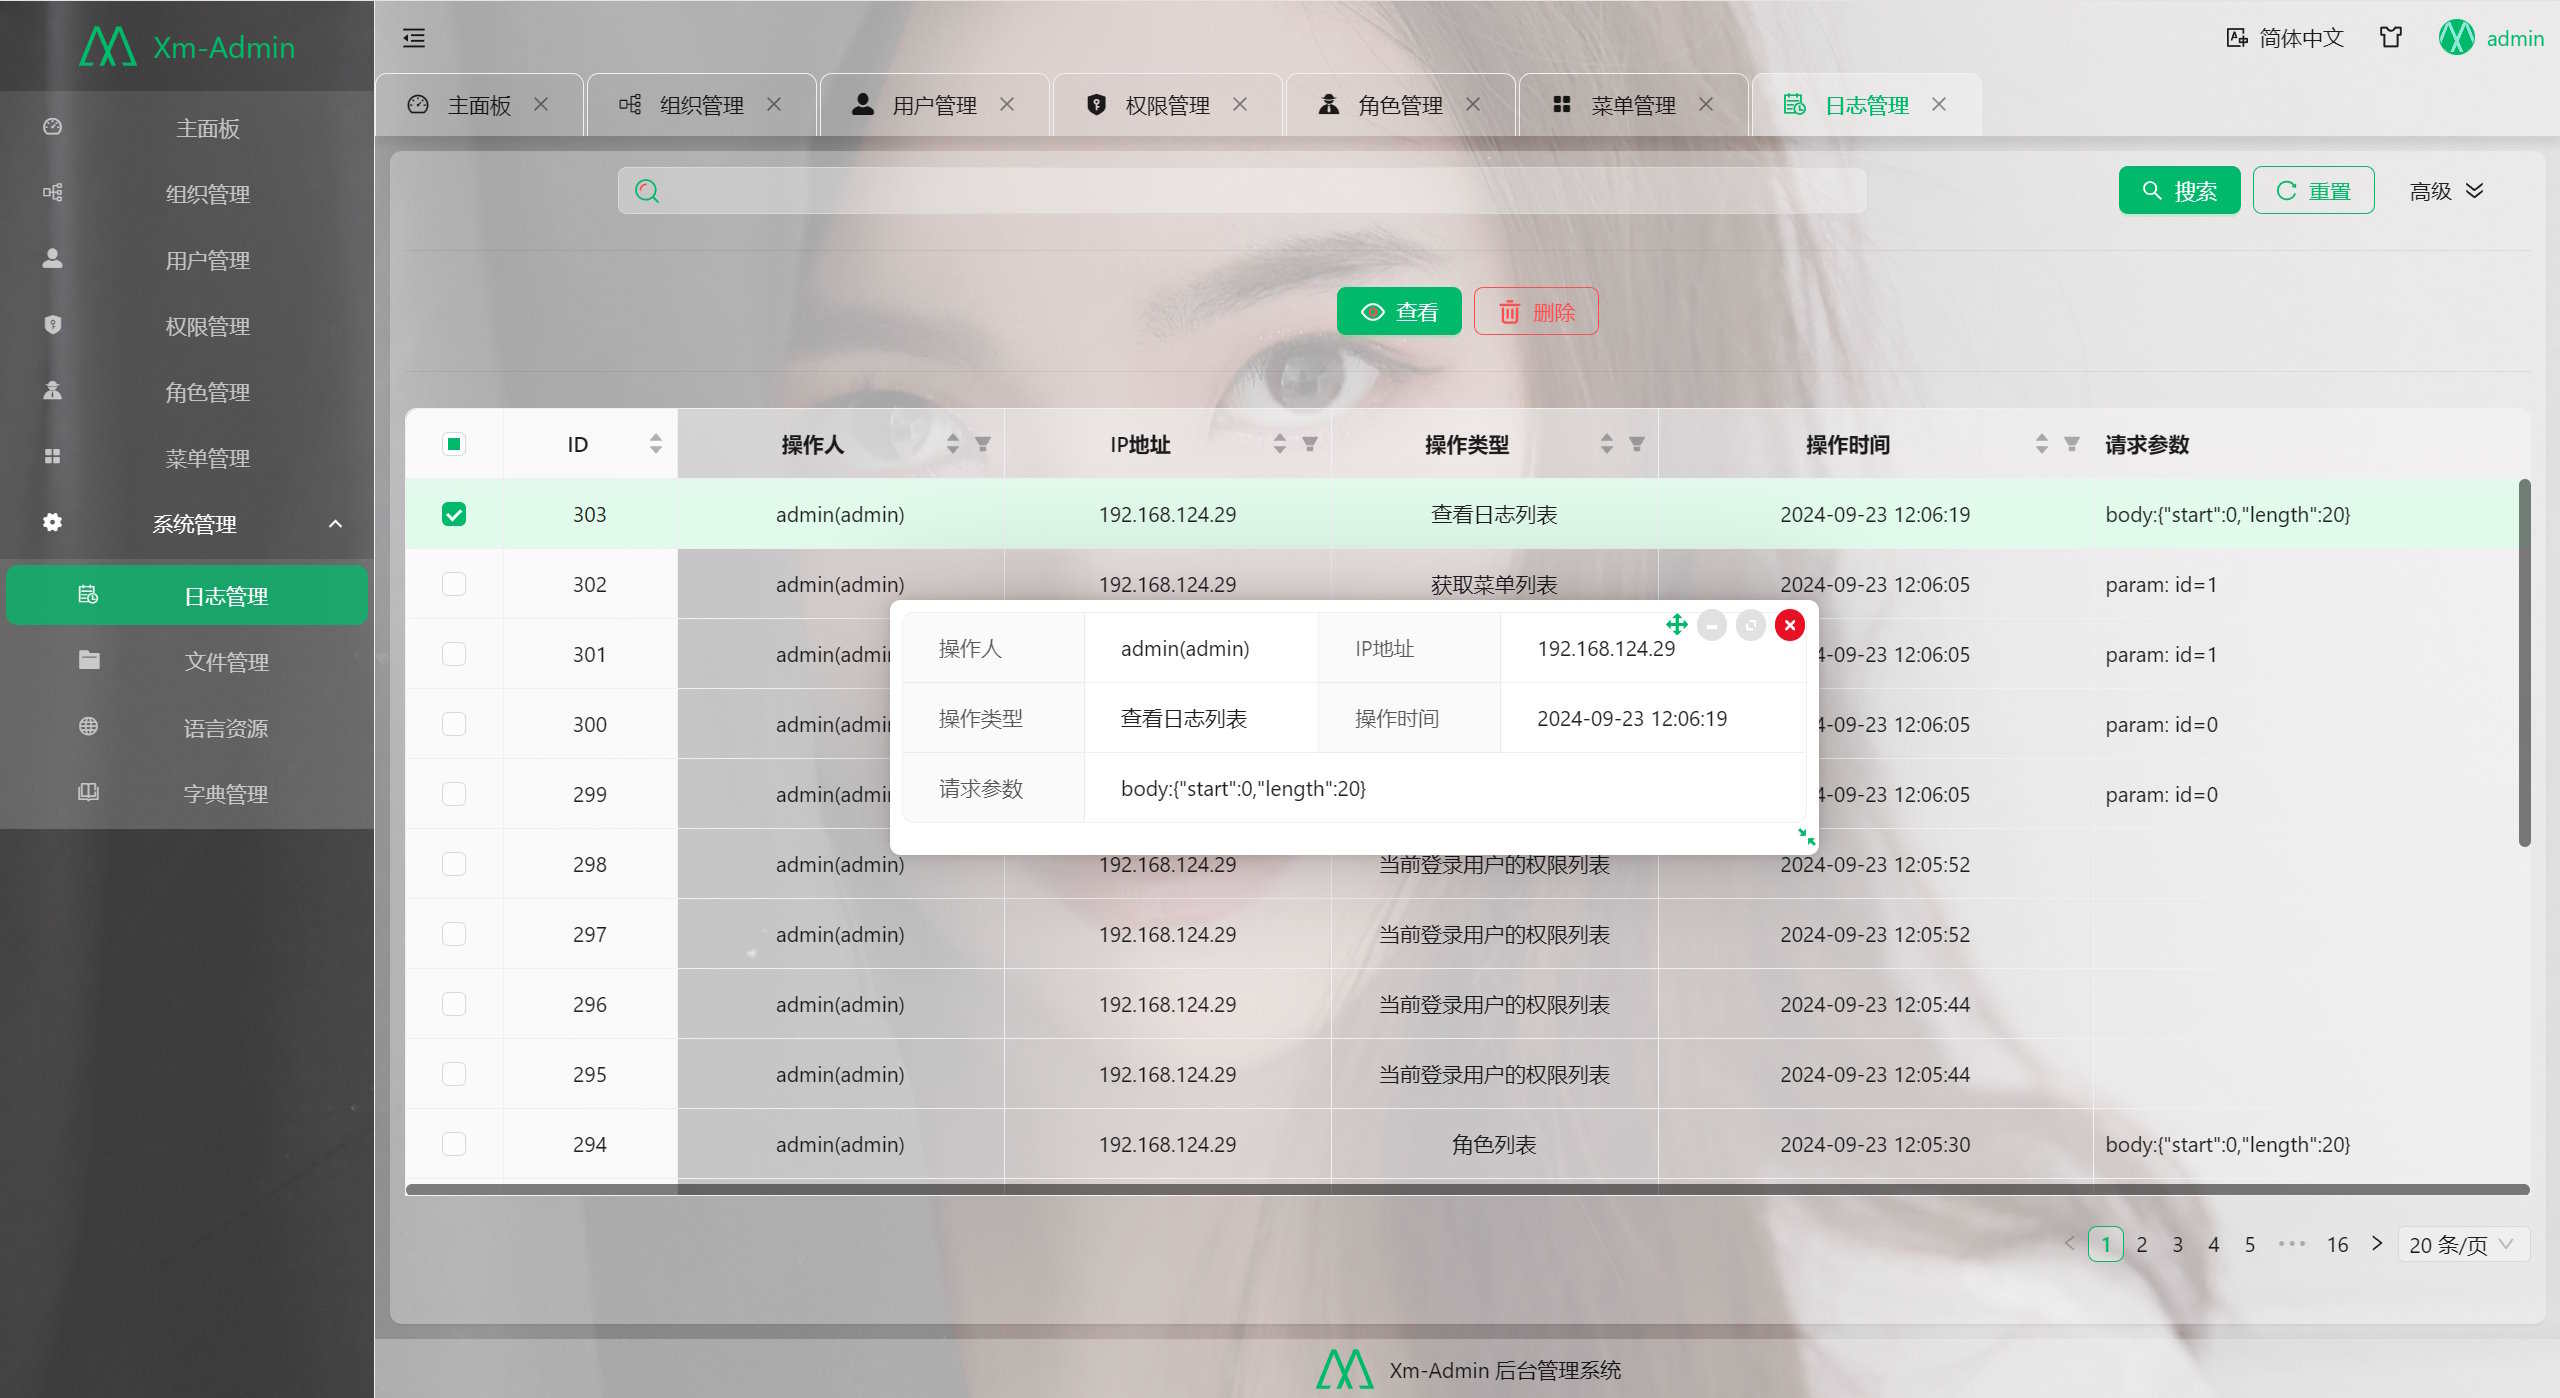Sort by 操作时间 column arrows
Screen dimensions: 2560x1398
(2042, 443)
